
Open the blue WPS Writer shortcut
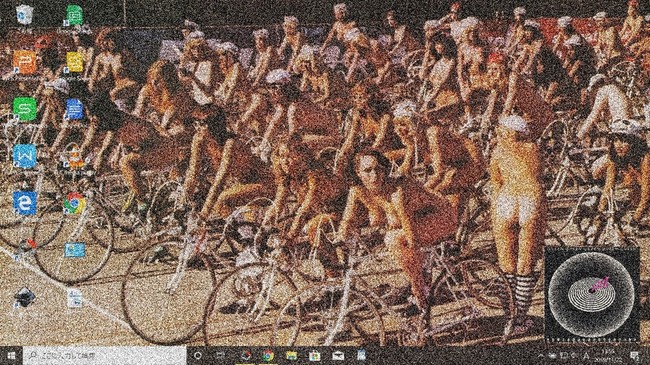pyautogui.click(x=24, y=156)
